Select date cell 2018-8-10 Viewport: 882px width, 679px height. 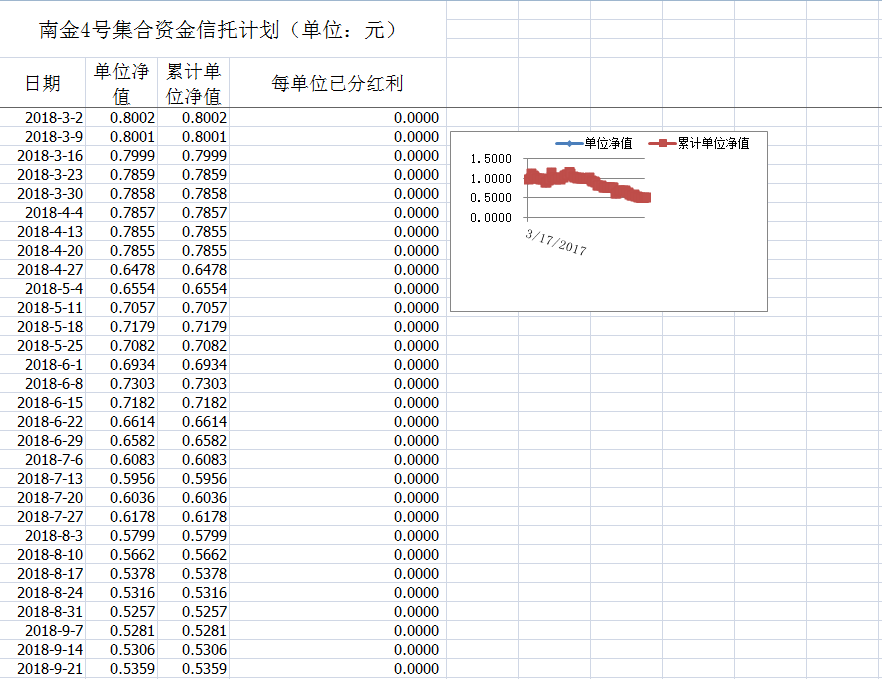click(43, 555)
